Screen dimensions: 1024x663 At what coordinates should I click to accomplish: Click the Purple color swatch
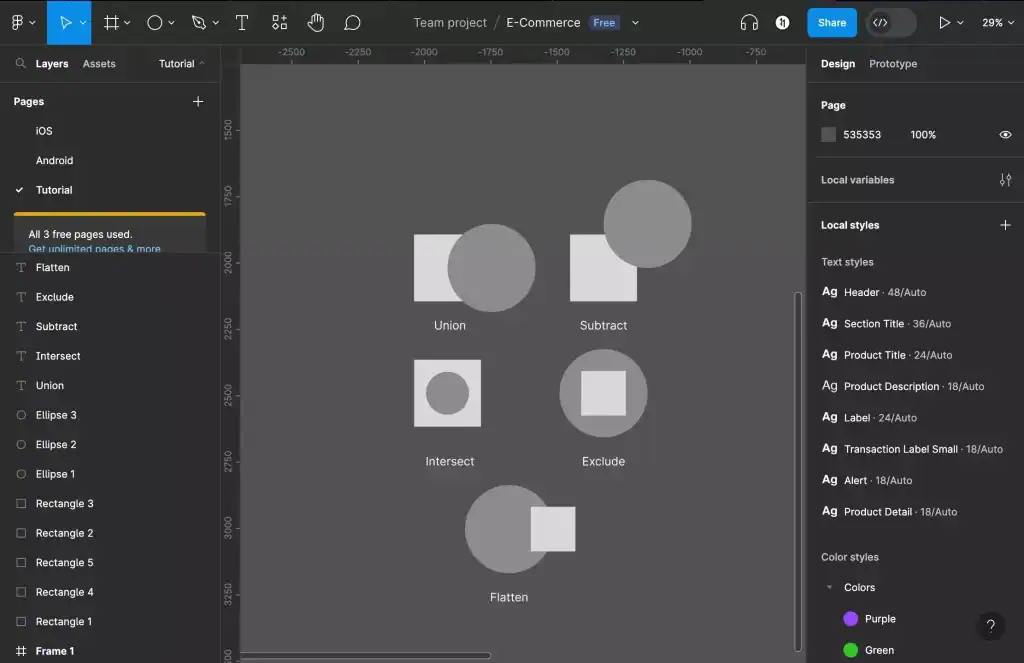pos(849,618)
